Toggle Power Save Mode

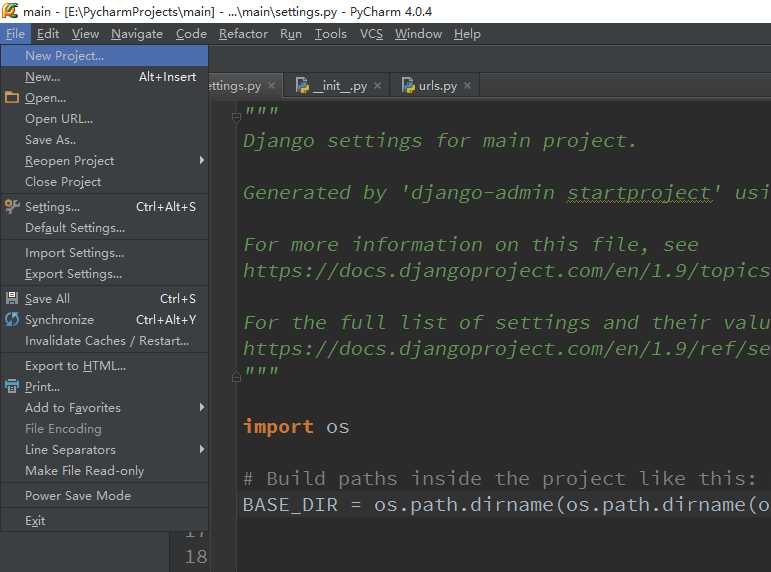pyautogui.click(x=104, y=495)
